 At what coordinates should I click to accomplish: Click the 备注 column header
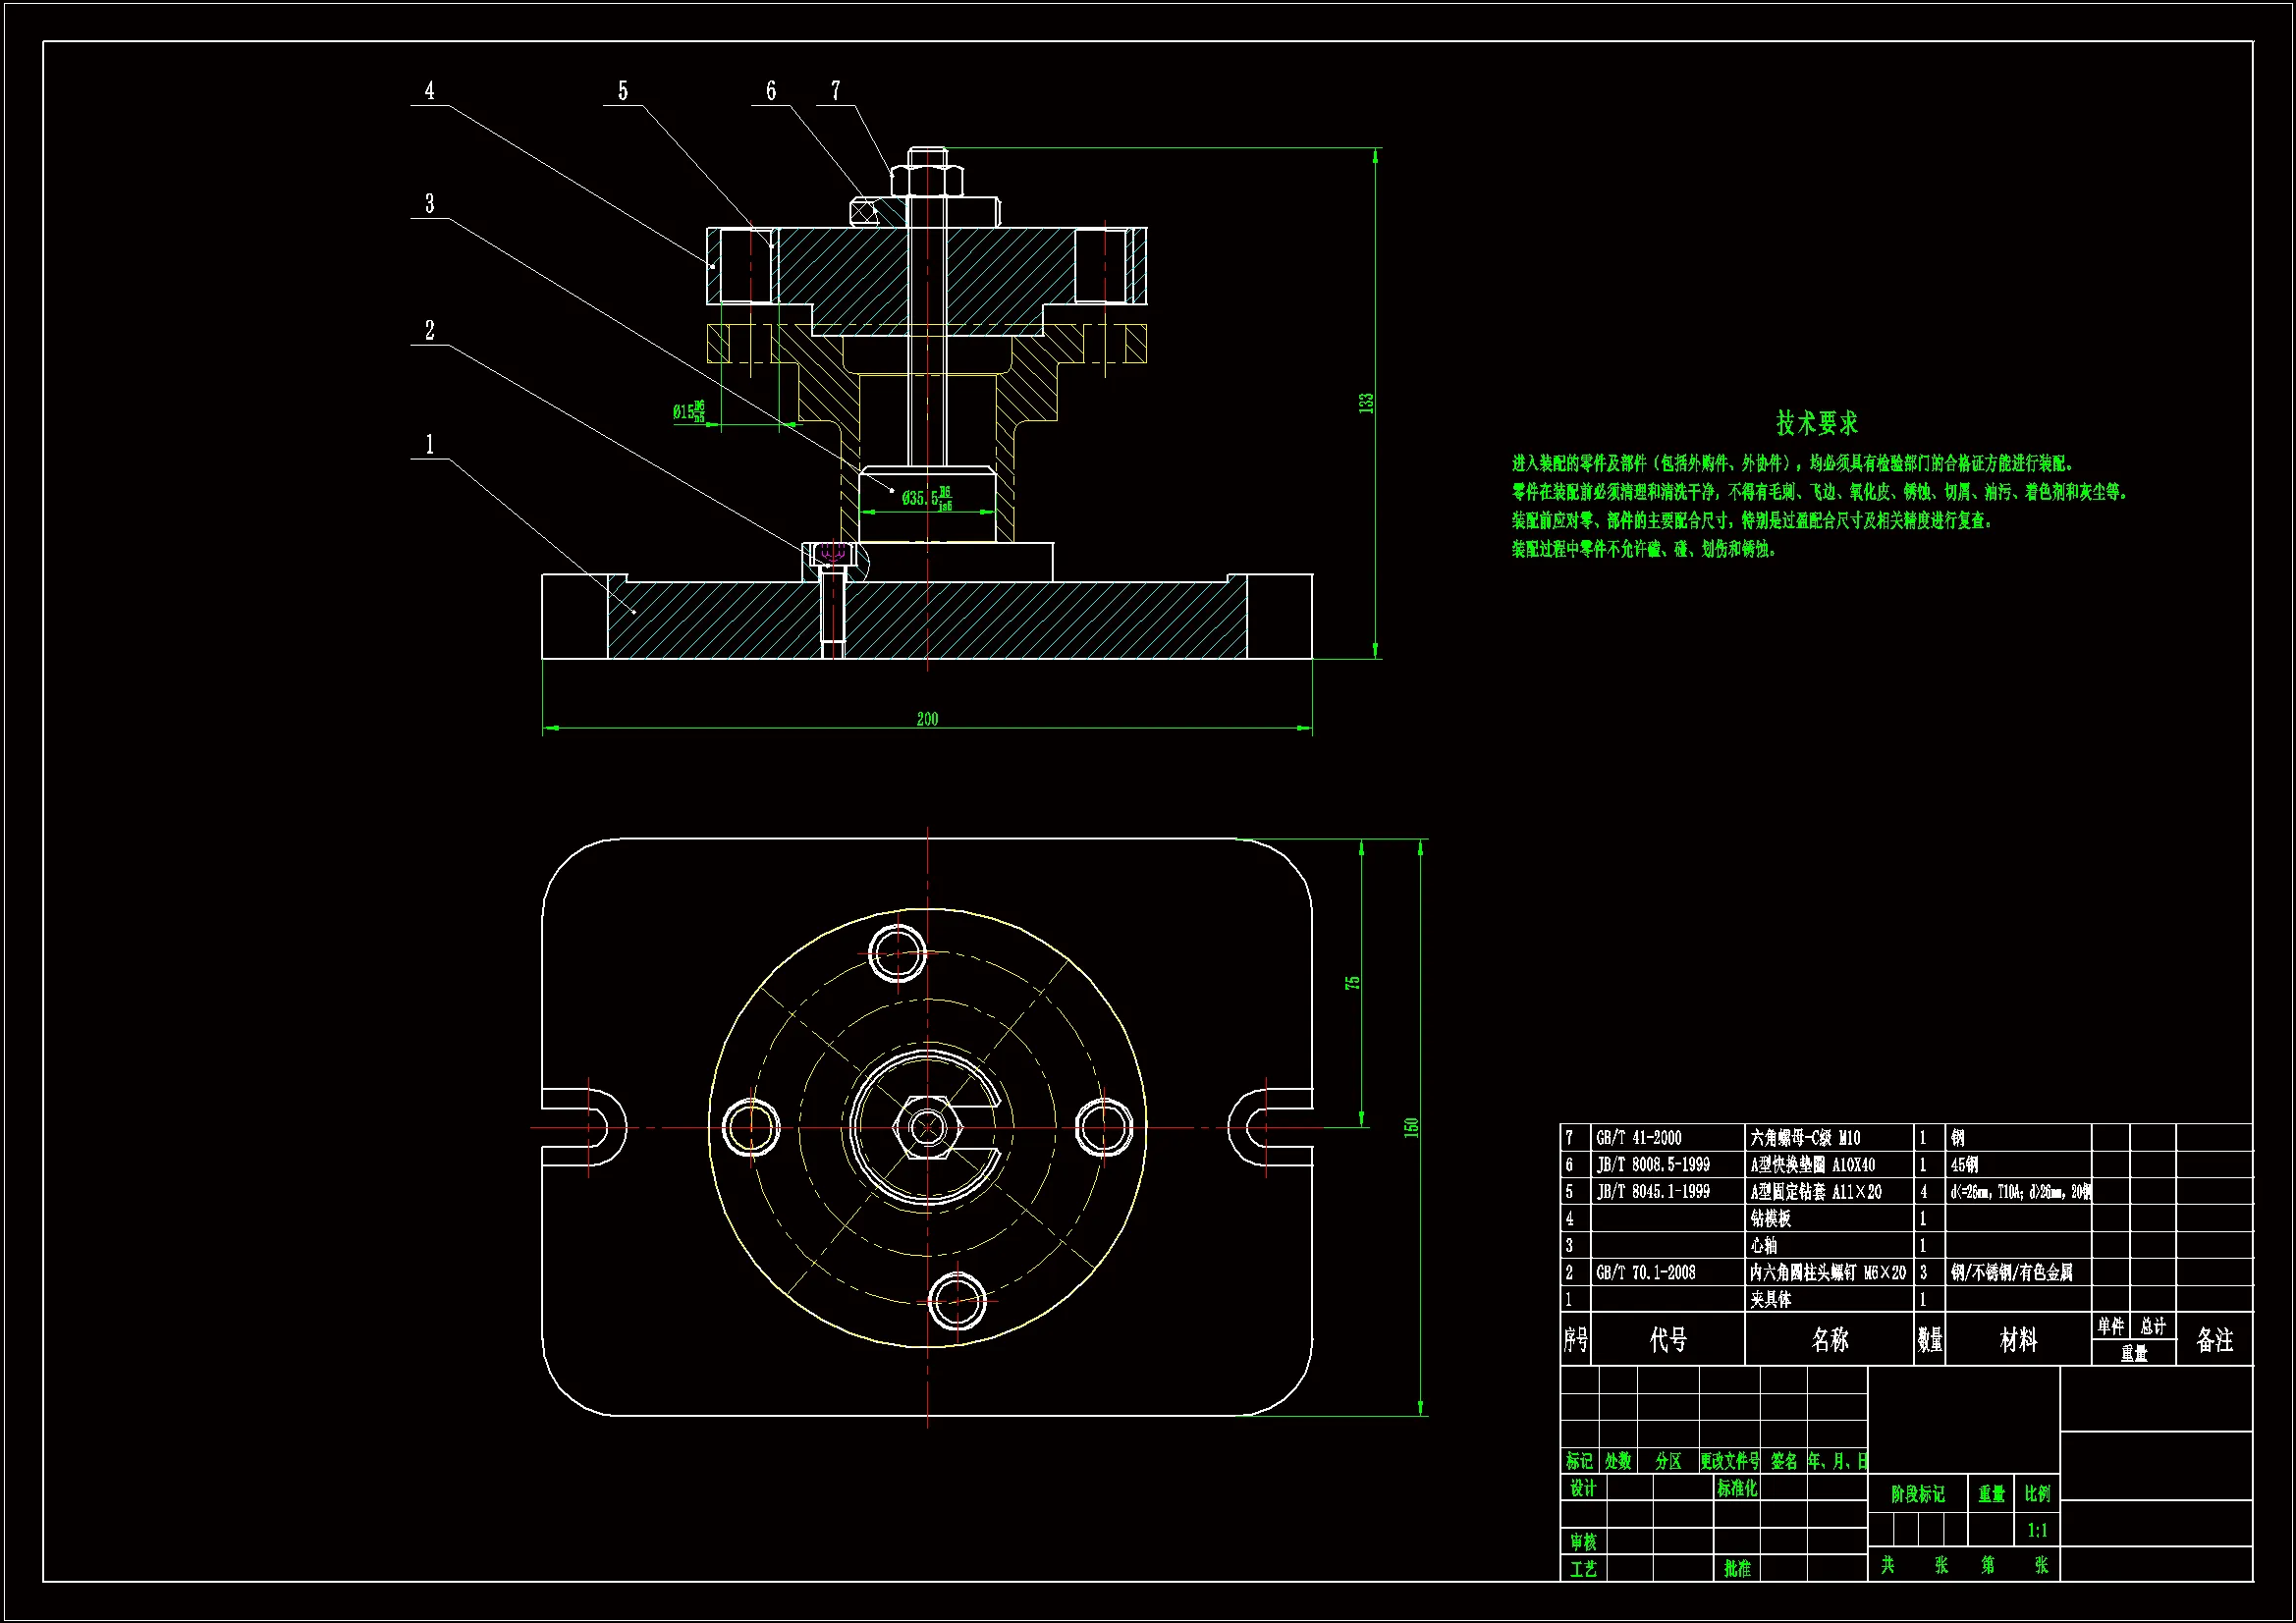click(2214, 1340)
